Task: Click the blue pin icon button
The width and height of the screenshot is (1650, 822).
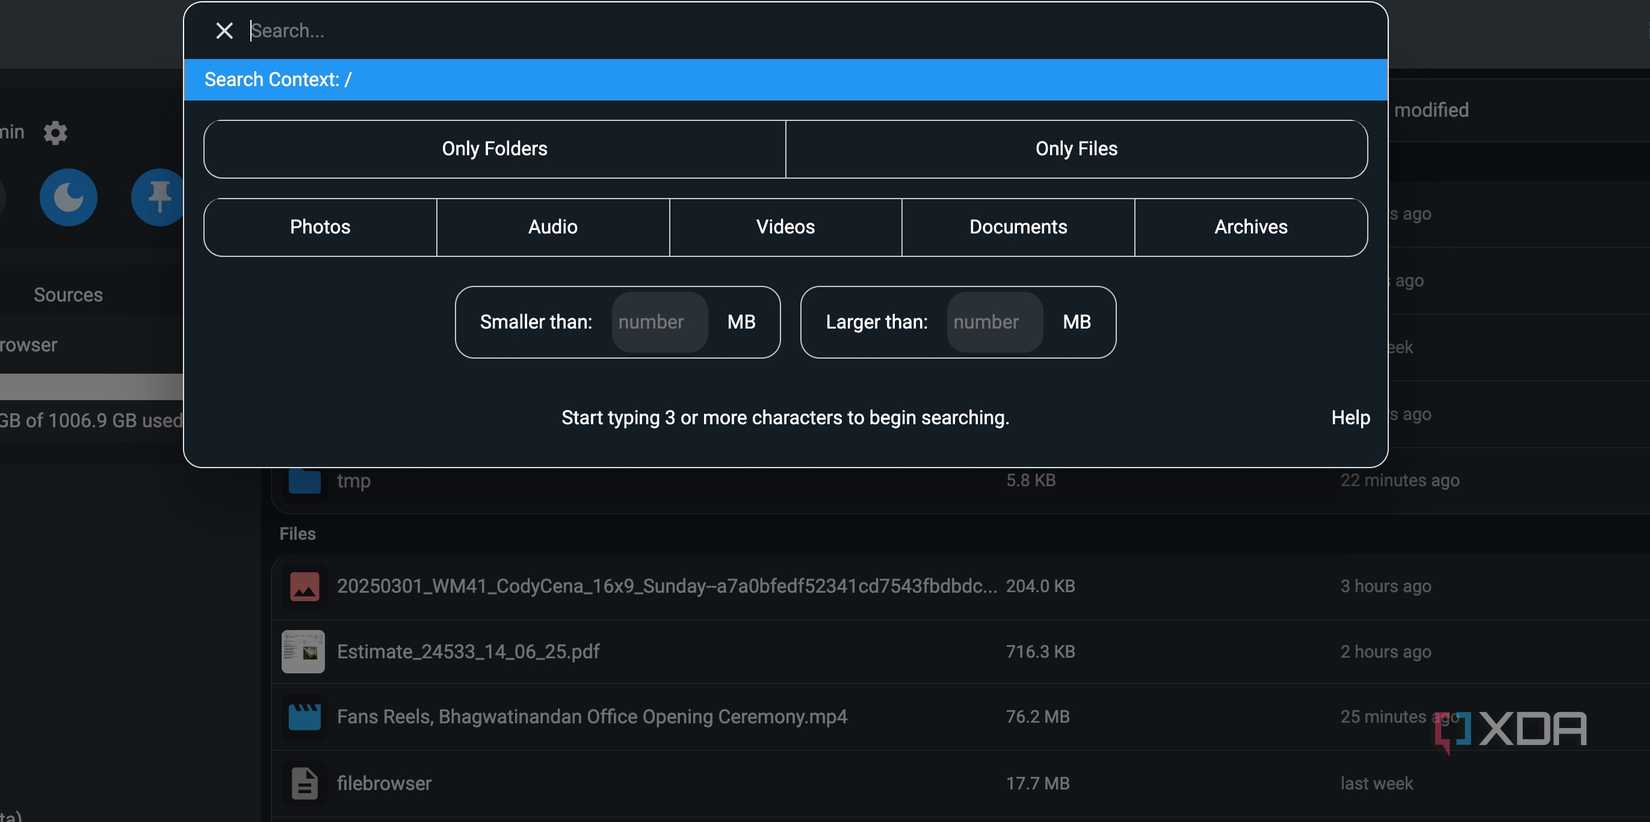Action: pos(158,198)
